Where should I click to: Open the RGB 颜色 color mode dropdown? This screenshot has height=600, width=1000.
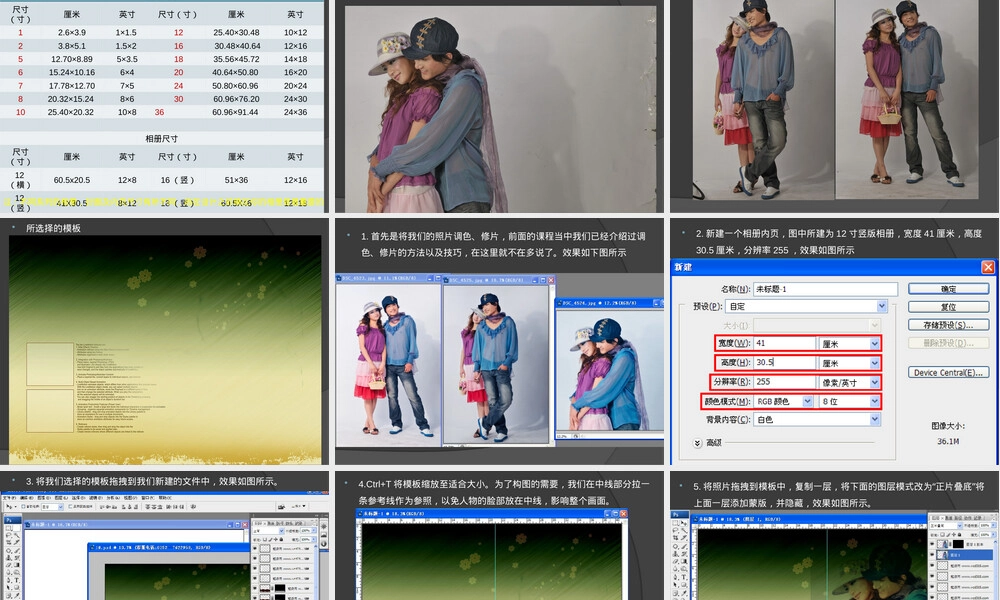coord(783,401)
